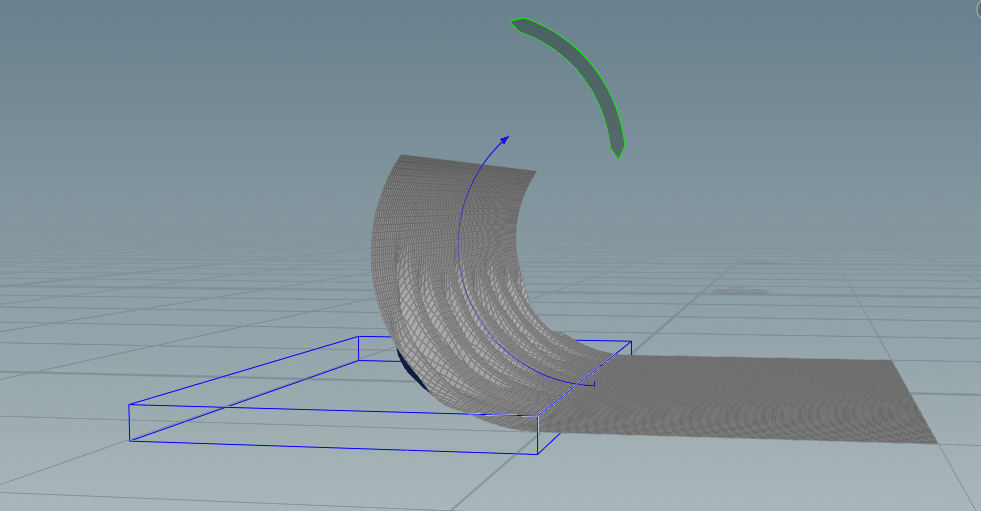Viewport: 981px width, 511px height.
Task: Click the dark blue patch under the curl
Action: (410, 368)
